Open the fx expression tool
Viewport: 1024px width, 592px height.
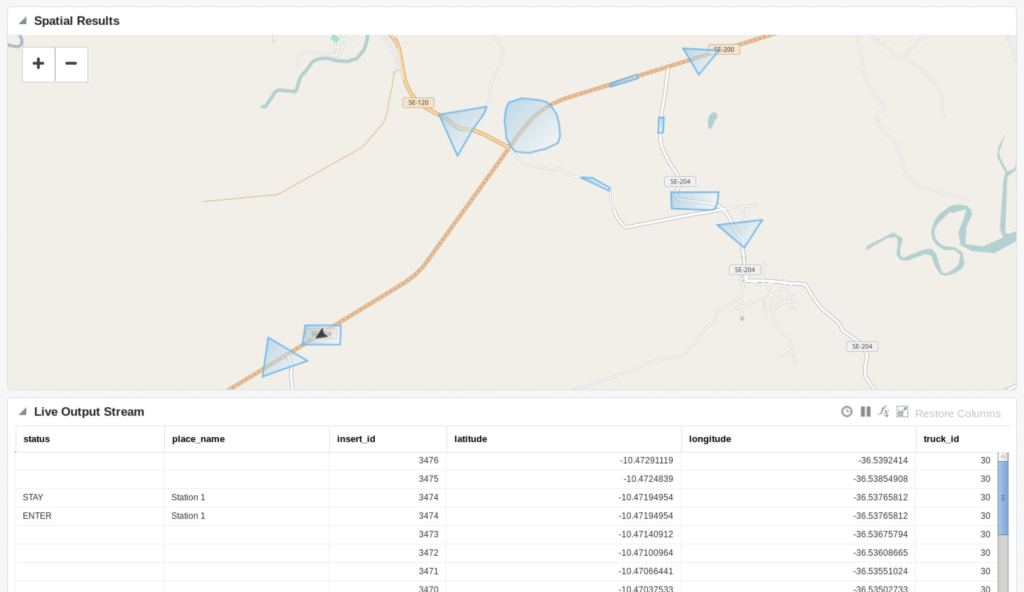pyautogui.click(x=884, y=412)
